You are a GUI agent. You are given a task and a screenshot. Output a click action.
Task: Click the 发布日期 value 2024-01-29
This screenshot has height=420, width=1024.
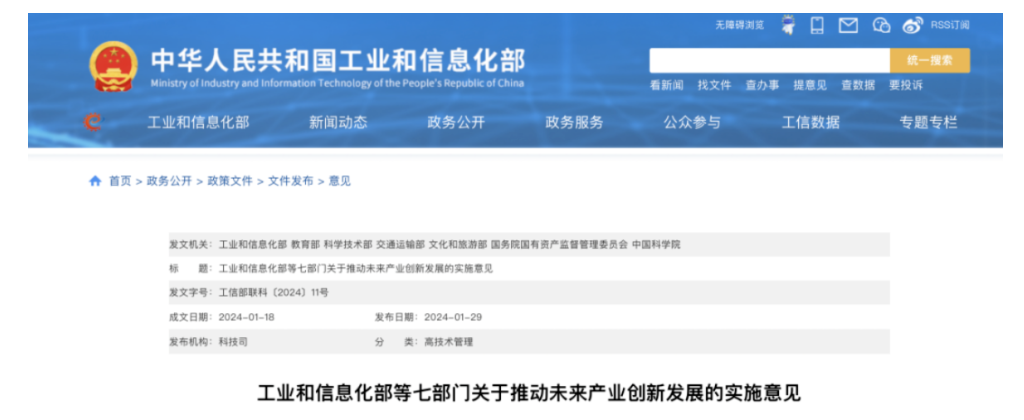pyautogui.click(x=453, y=317)
